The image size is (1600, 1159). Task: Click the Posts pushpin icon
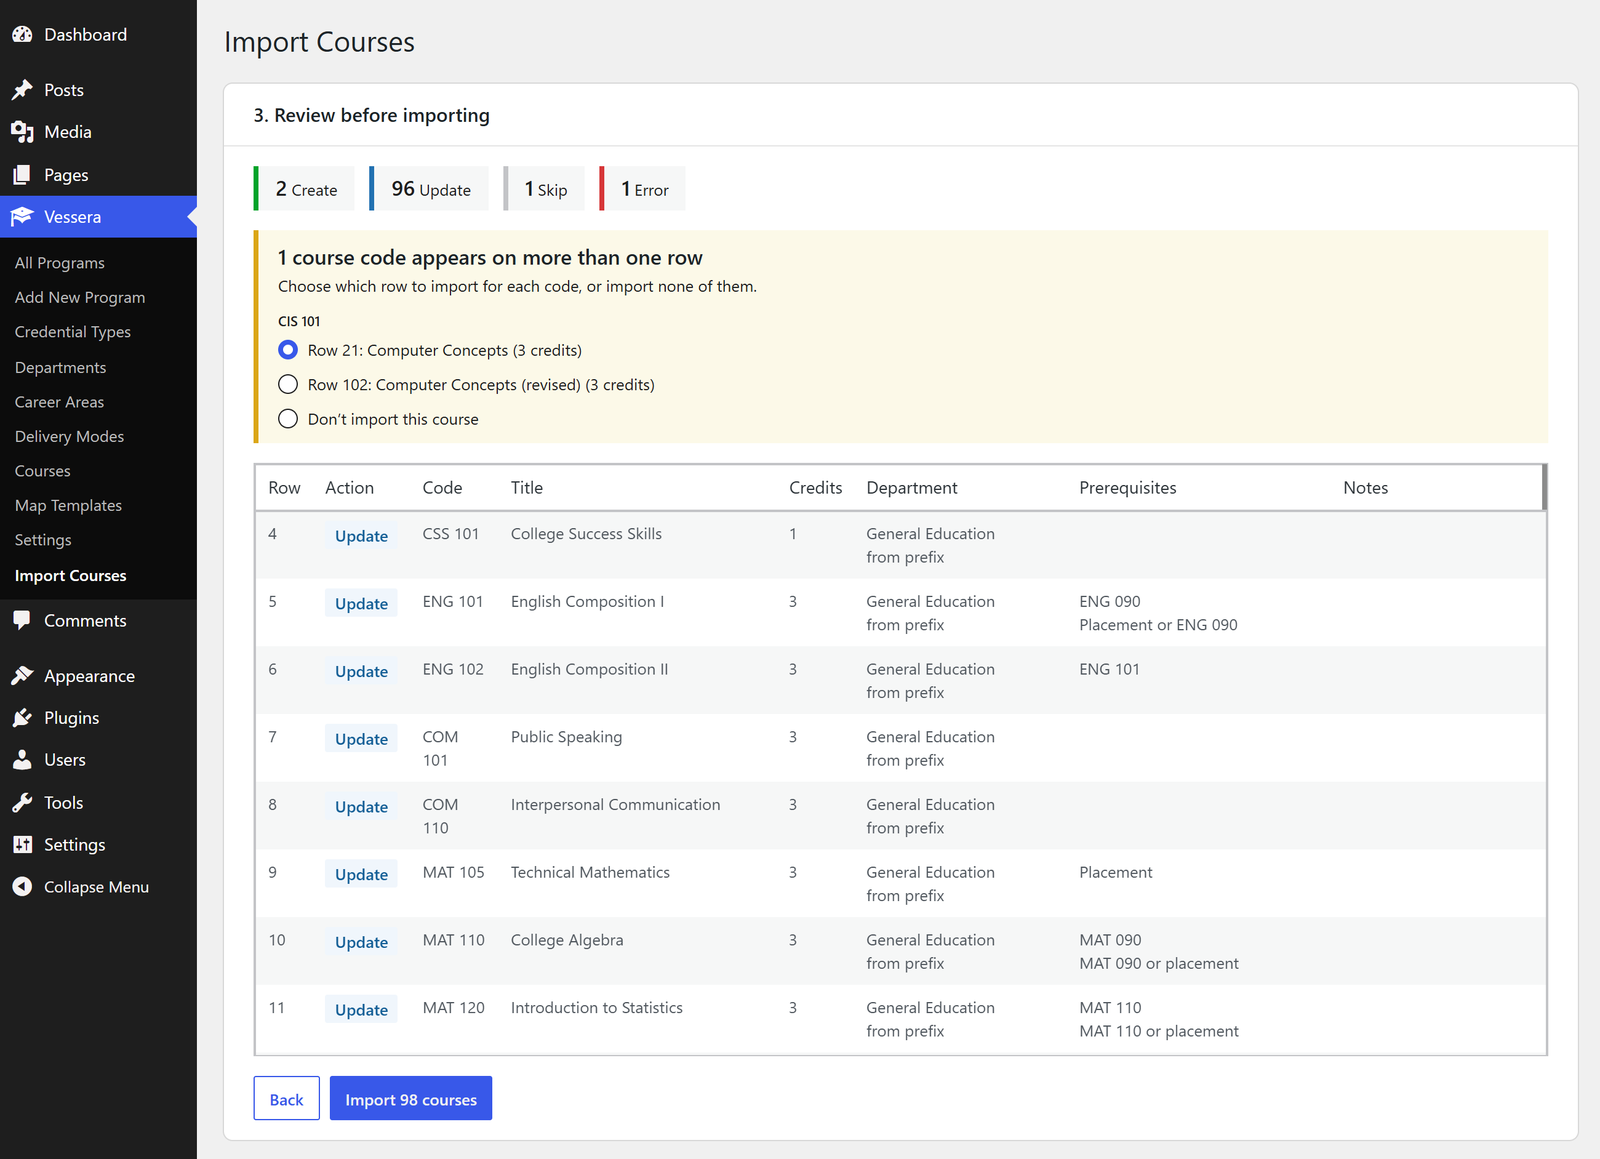(22, 90)
